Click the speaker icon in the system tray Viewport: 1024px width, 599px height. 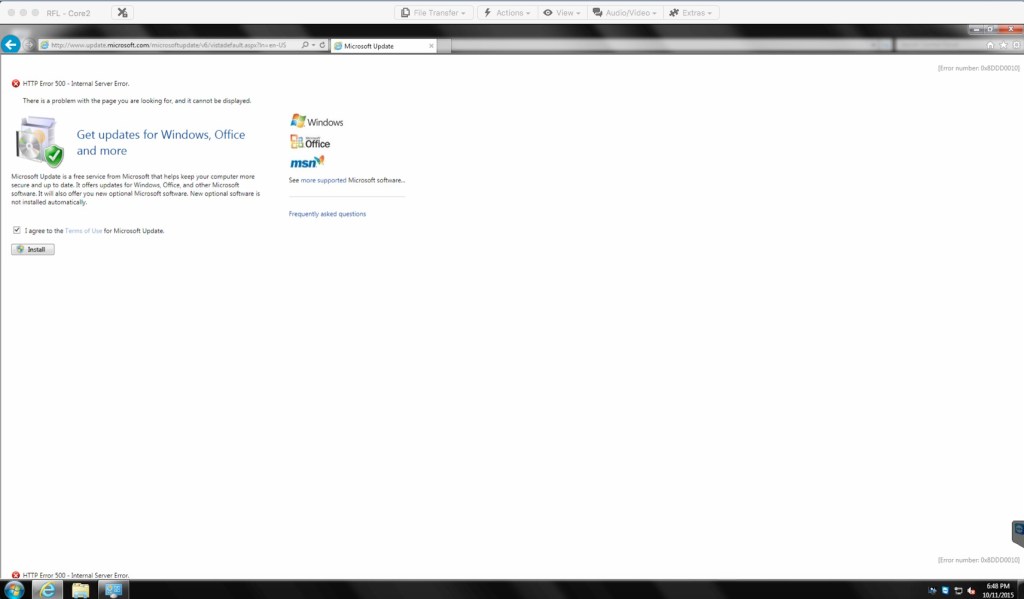[x=971, y=590]
